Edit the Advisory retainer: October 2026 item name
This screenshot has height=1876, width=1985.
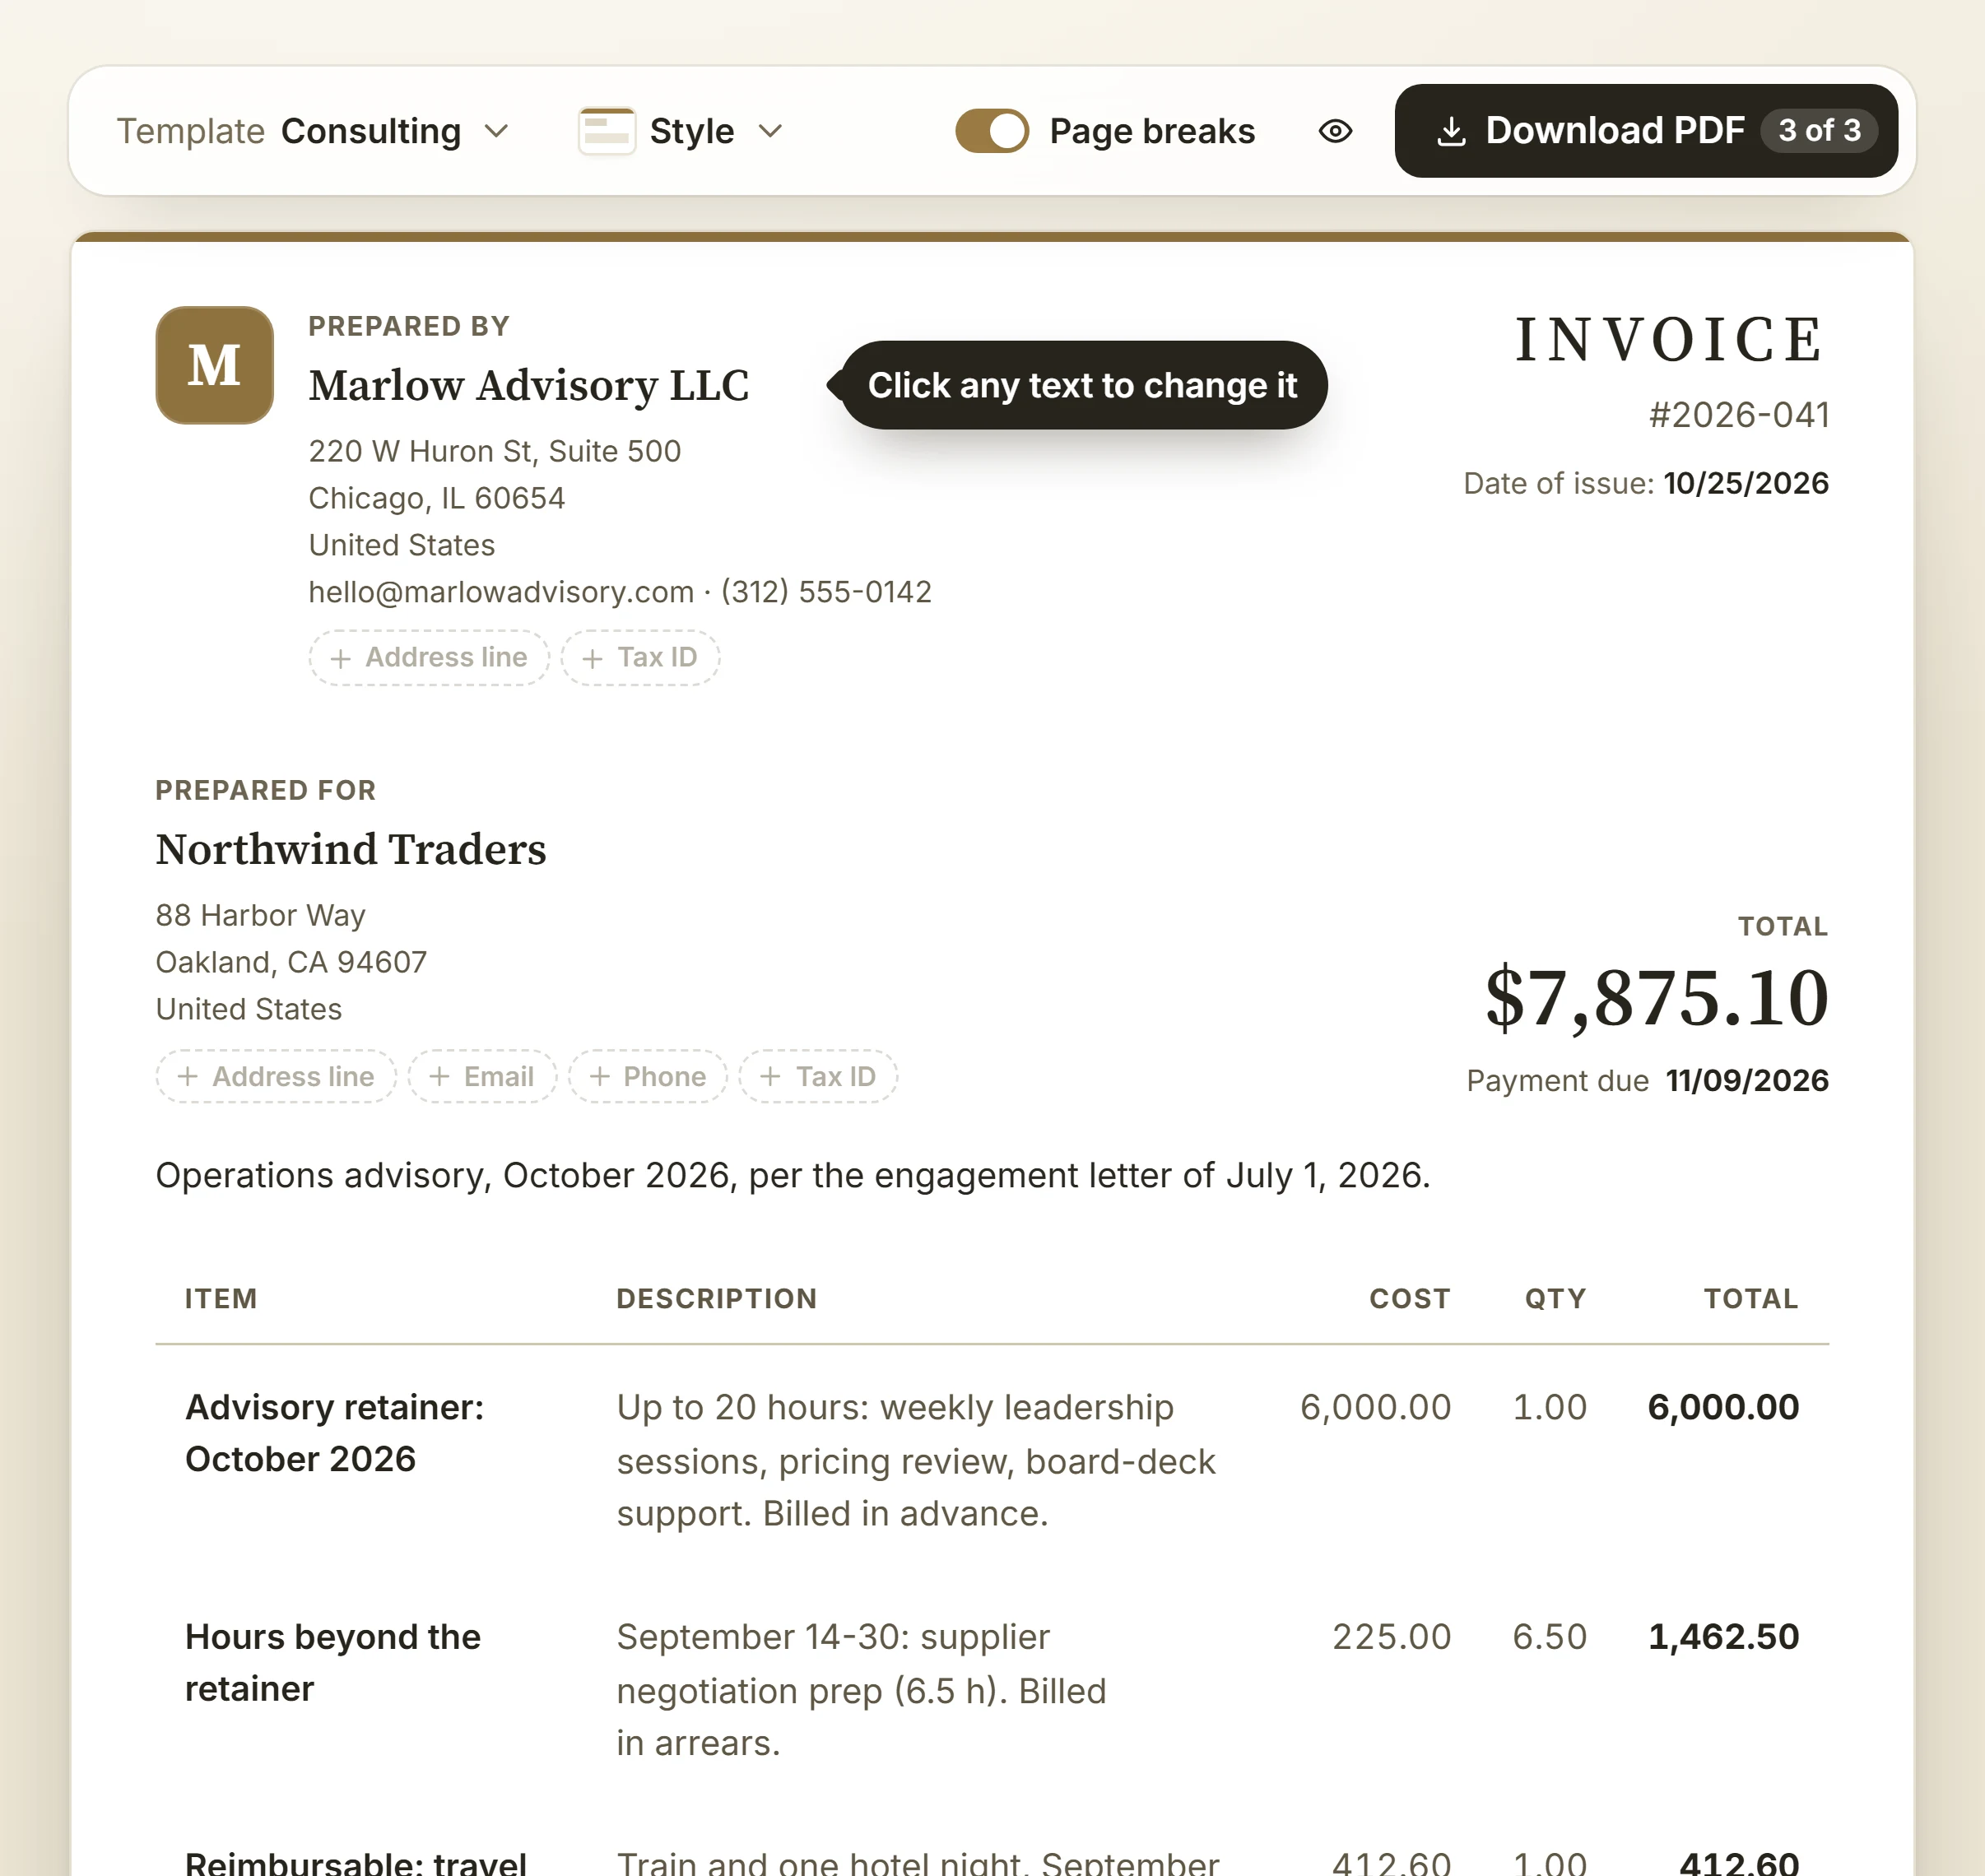pos(335,1433)
